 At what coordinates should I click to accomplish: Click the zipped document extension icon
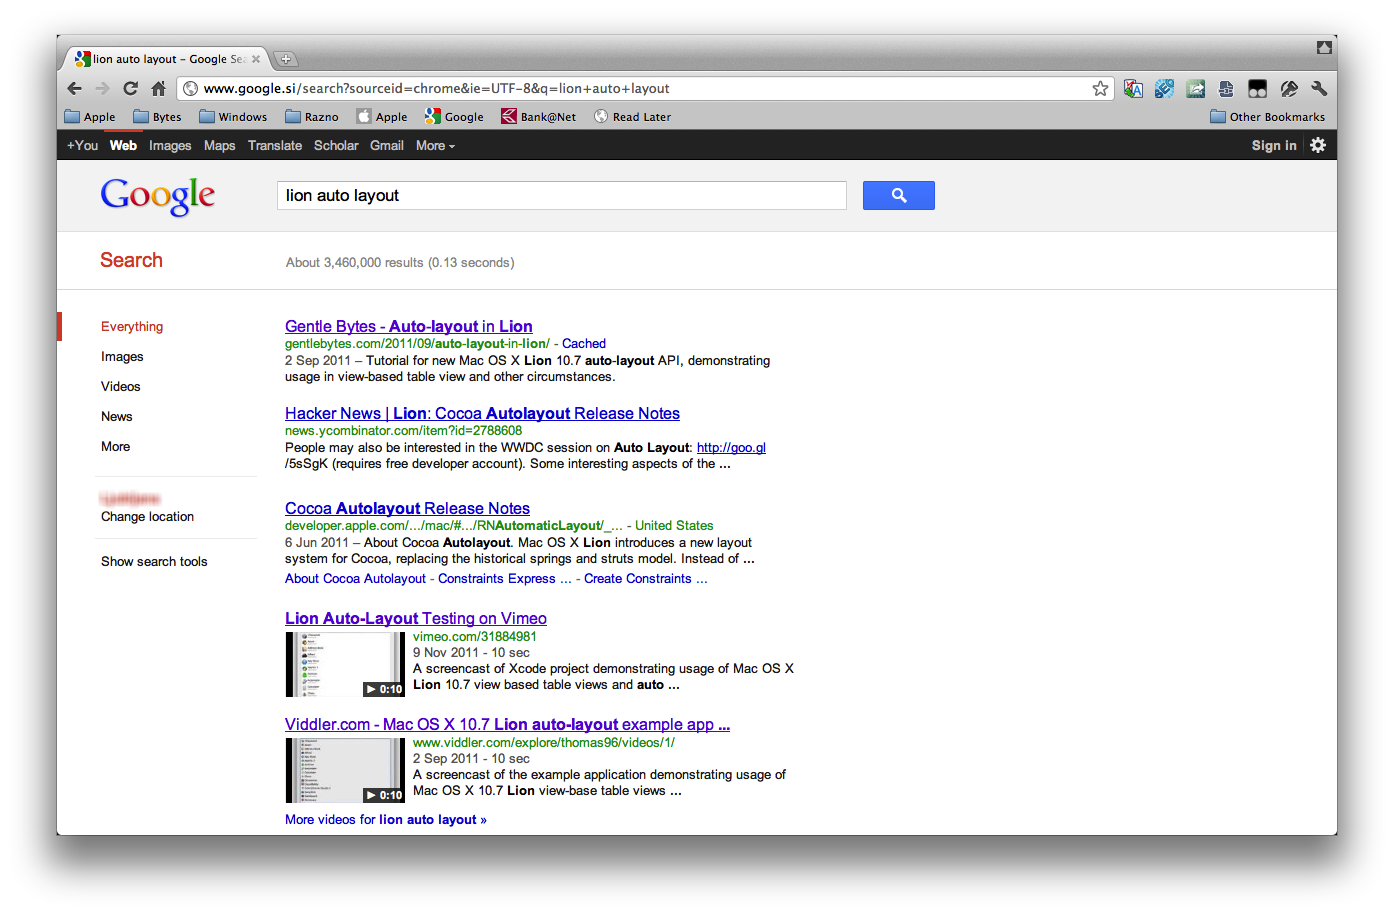pyautogui.click(x=1226, y=89)
